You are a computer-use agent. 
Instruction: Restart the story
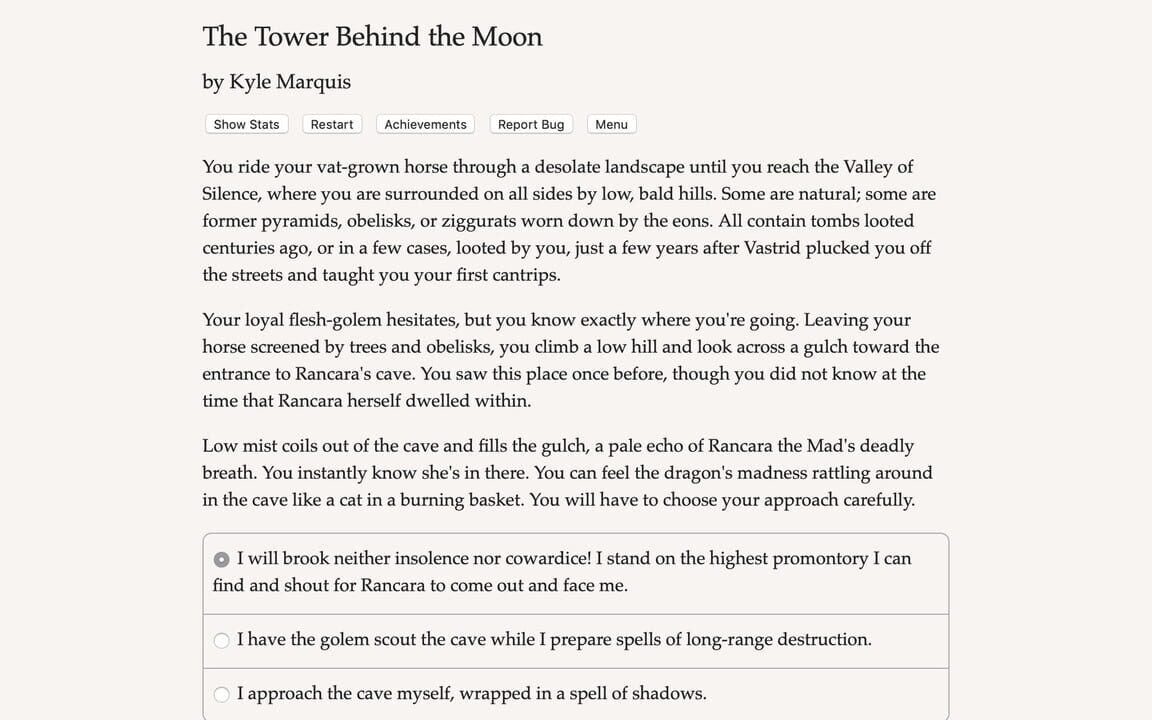pyautogui.click(x=331, y=124)
